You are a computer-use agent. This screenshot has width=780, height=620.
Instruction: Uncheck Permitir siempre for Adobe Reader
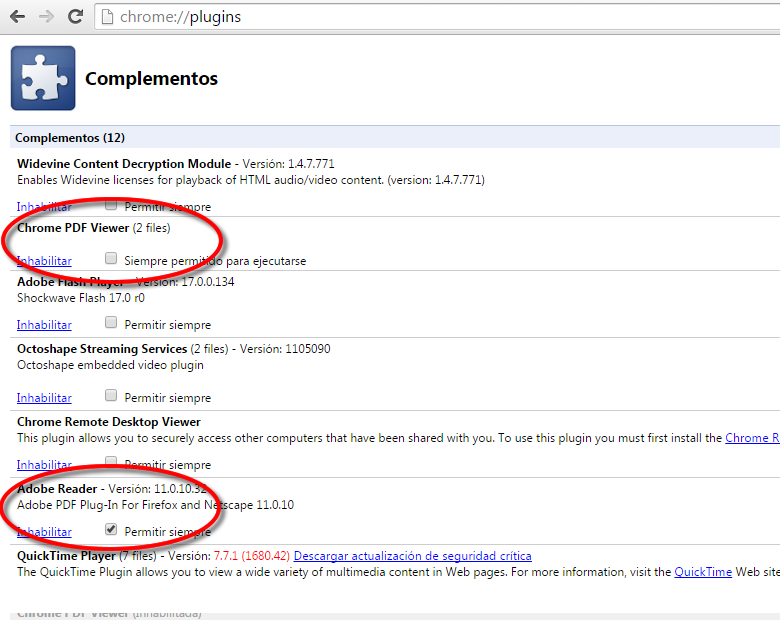click(x=111, y=529)
